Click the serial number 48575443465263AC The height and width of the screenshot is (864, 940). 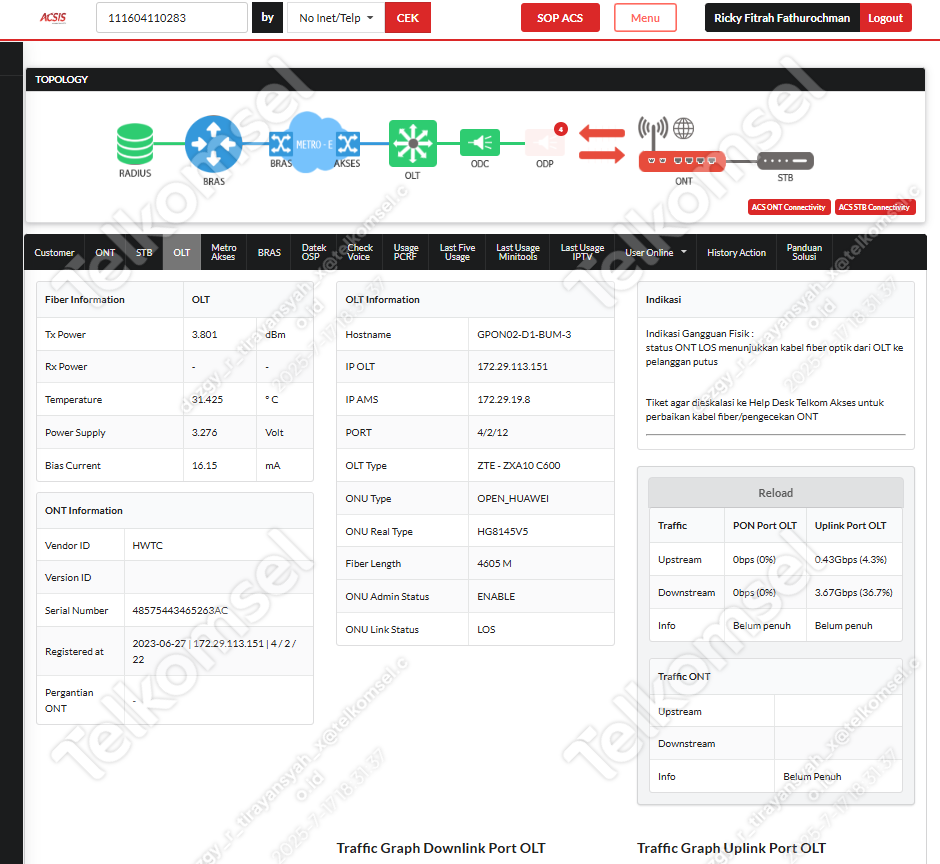tap(180, 610)
